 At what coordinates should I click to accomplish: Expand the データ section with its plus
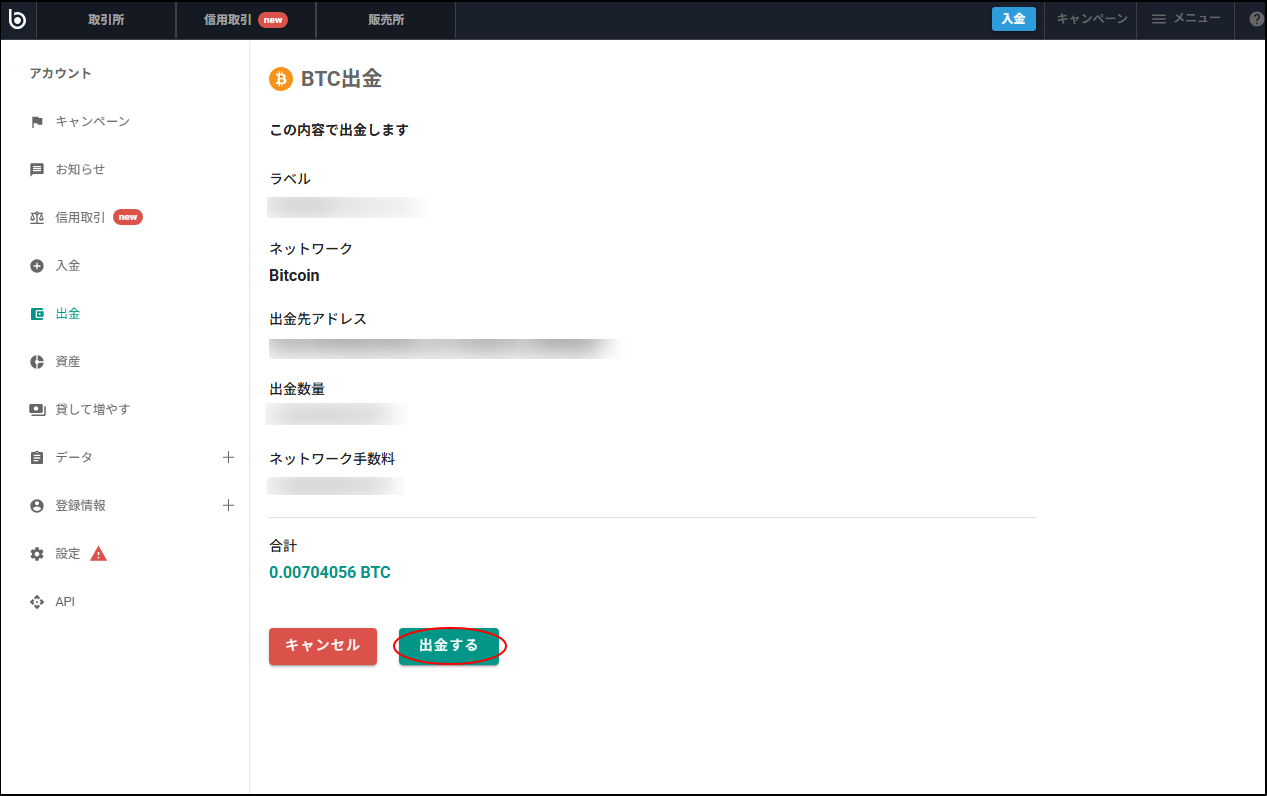229,457
